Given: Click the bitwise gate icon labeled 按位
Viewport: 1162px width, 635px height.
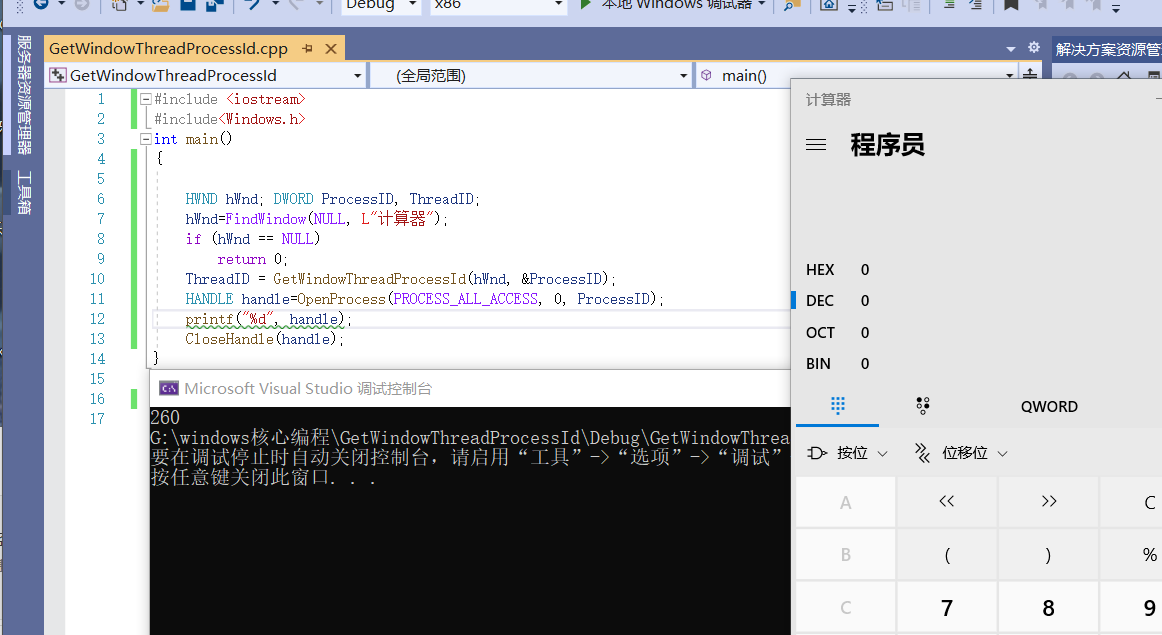Looking at the screenshot, I should click(817, 453).
